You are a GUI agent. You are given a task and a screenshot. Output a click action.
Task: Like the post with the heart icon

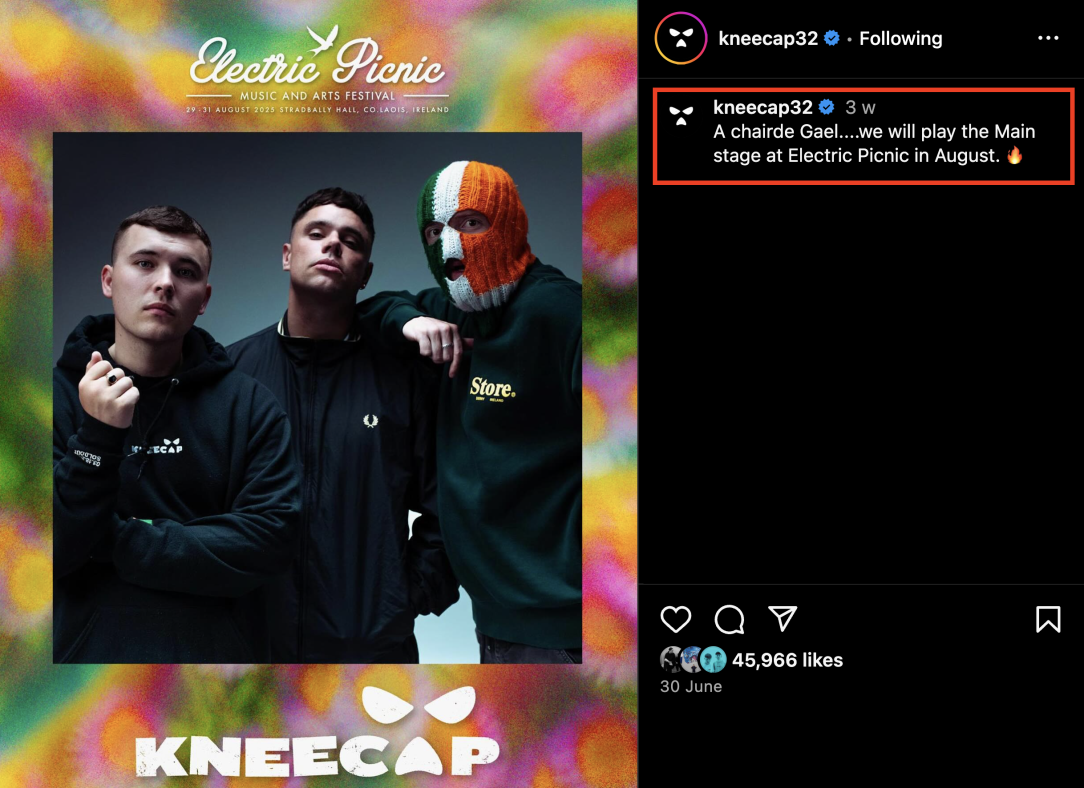coord(675,619)
